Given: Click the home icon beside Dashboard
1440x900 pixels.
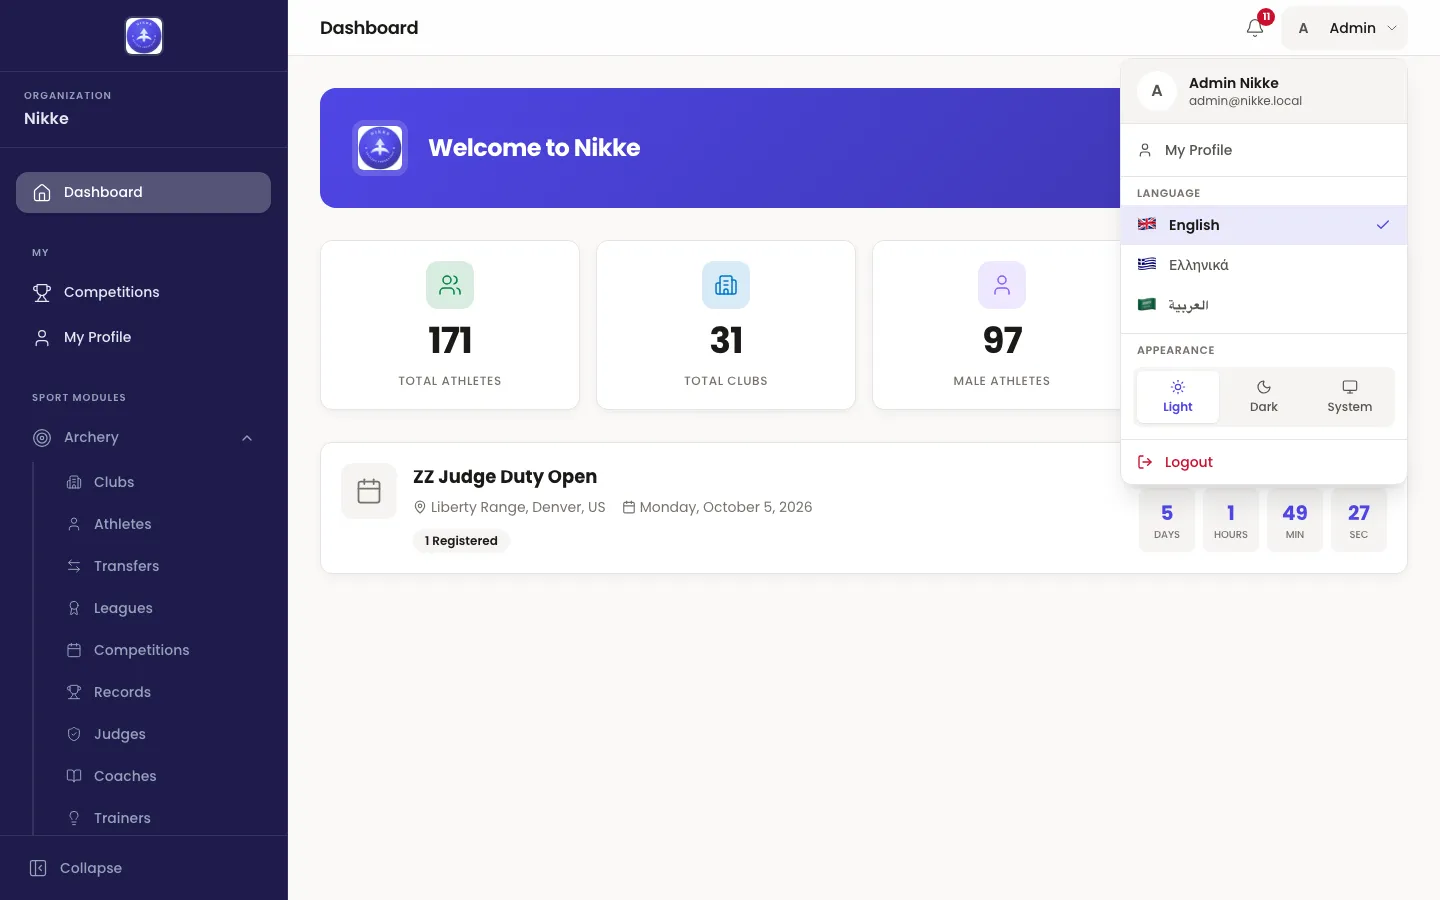Looking at the screenshot, I should [42, 192].
